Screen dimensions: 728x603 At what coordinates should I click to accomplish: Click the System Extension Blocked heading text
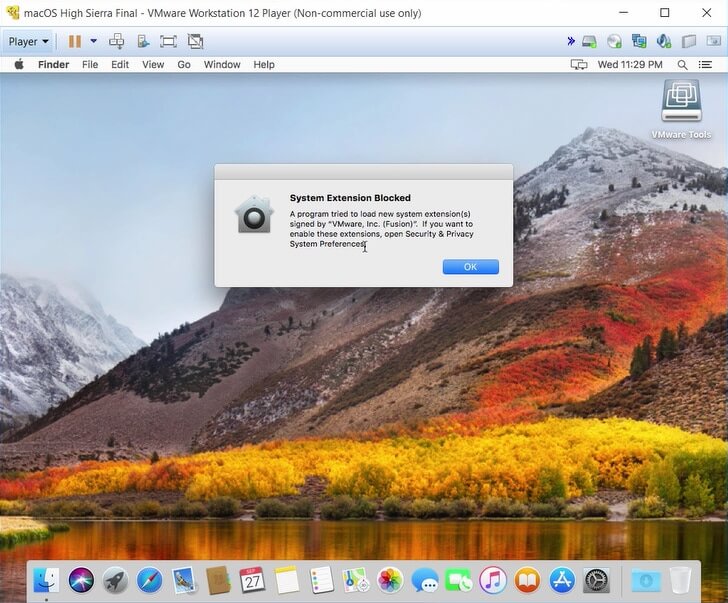tap(350, 198)
